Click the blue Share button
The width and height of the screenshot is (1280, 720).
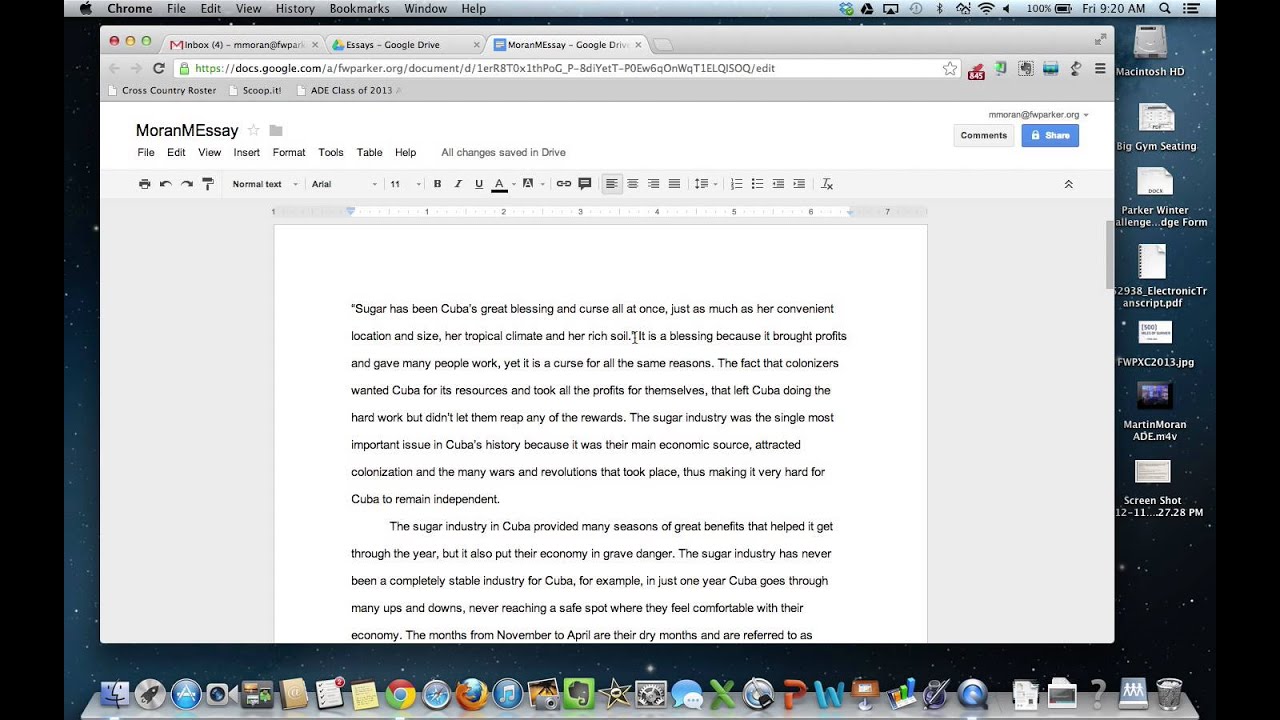pyautogui.click(x=1050, y=135)
